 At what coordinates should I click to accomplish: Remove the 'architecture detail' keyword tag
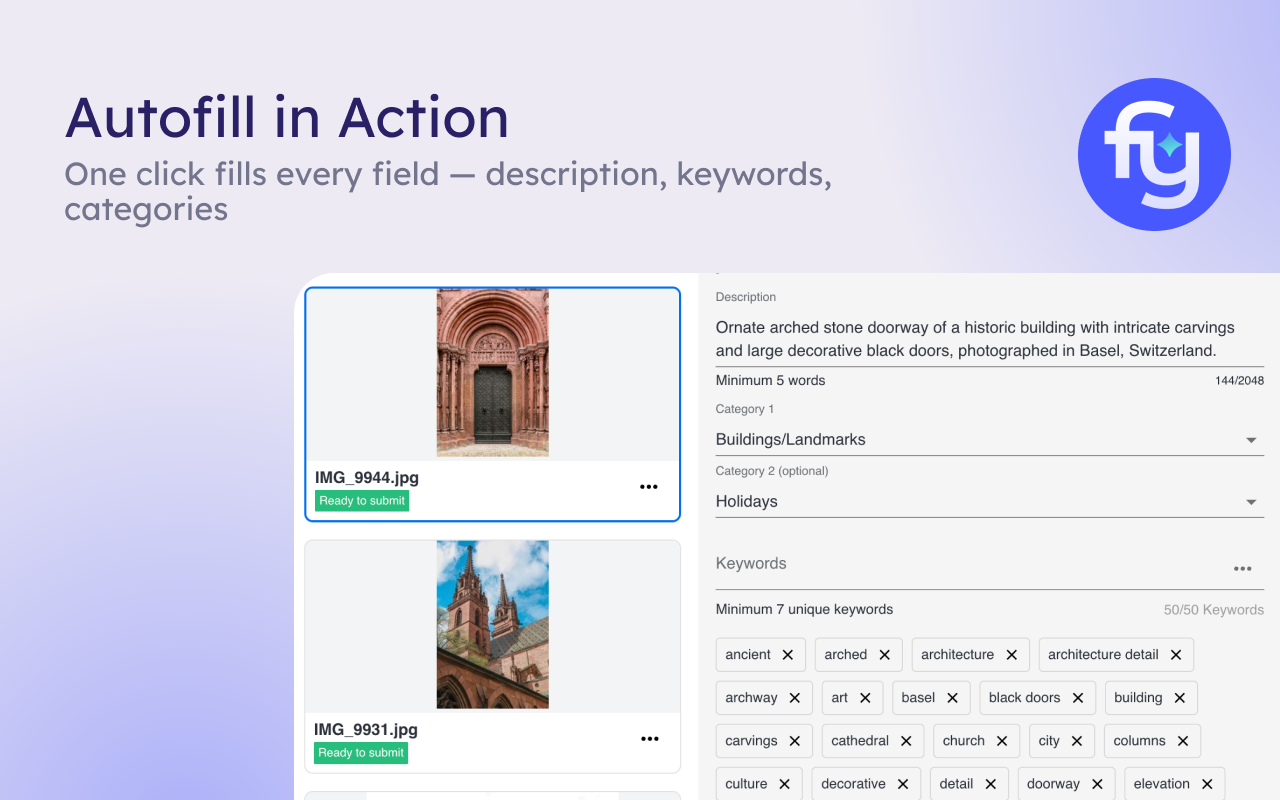click(1176, 655)
